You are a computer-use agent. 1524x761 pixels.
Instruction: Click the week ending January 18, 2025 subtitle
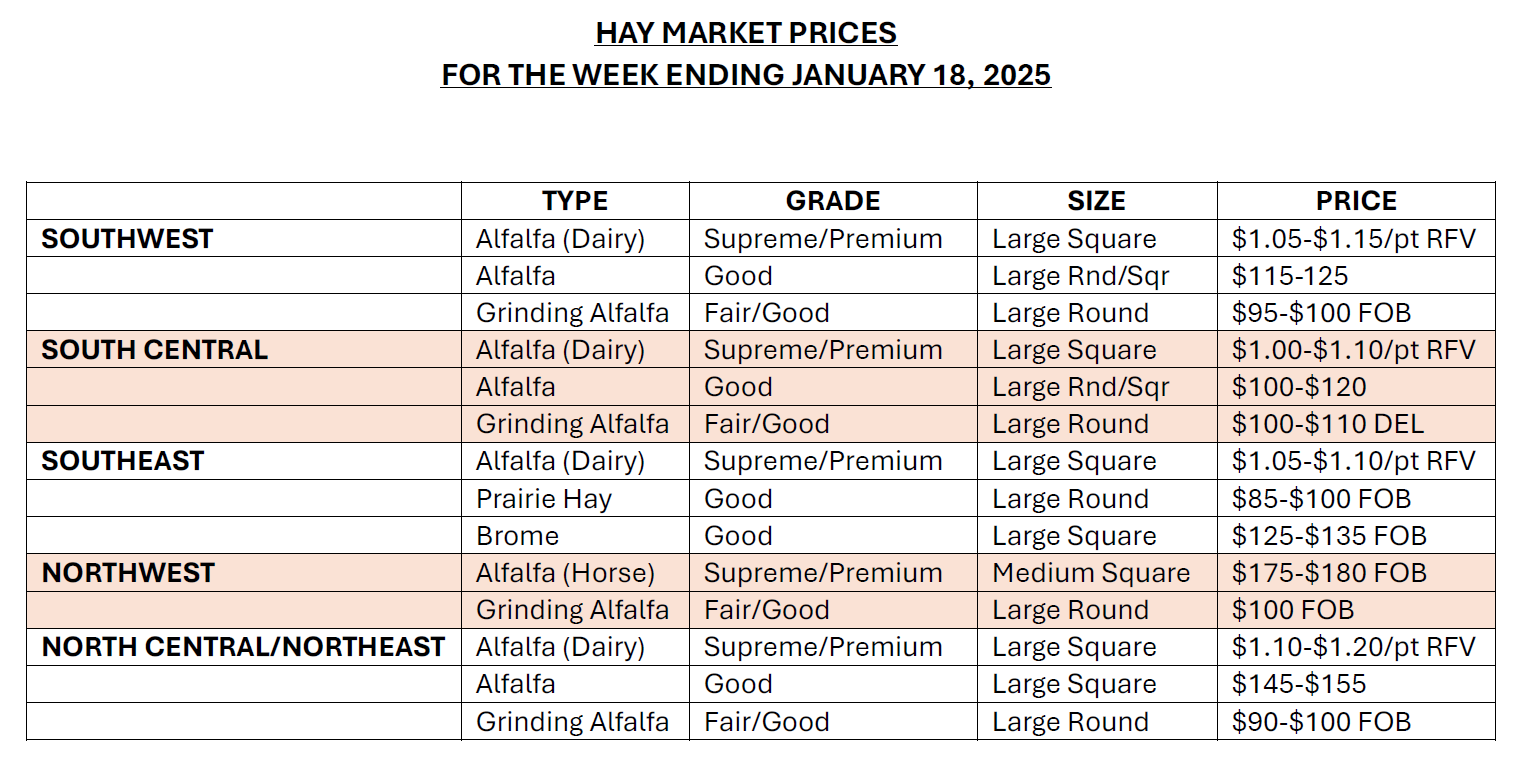click(x=746, y=75)
